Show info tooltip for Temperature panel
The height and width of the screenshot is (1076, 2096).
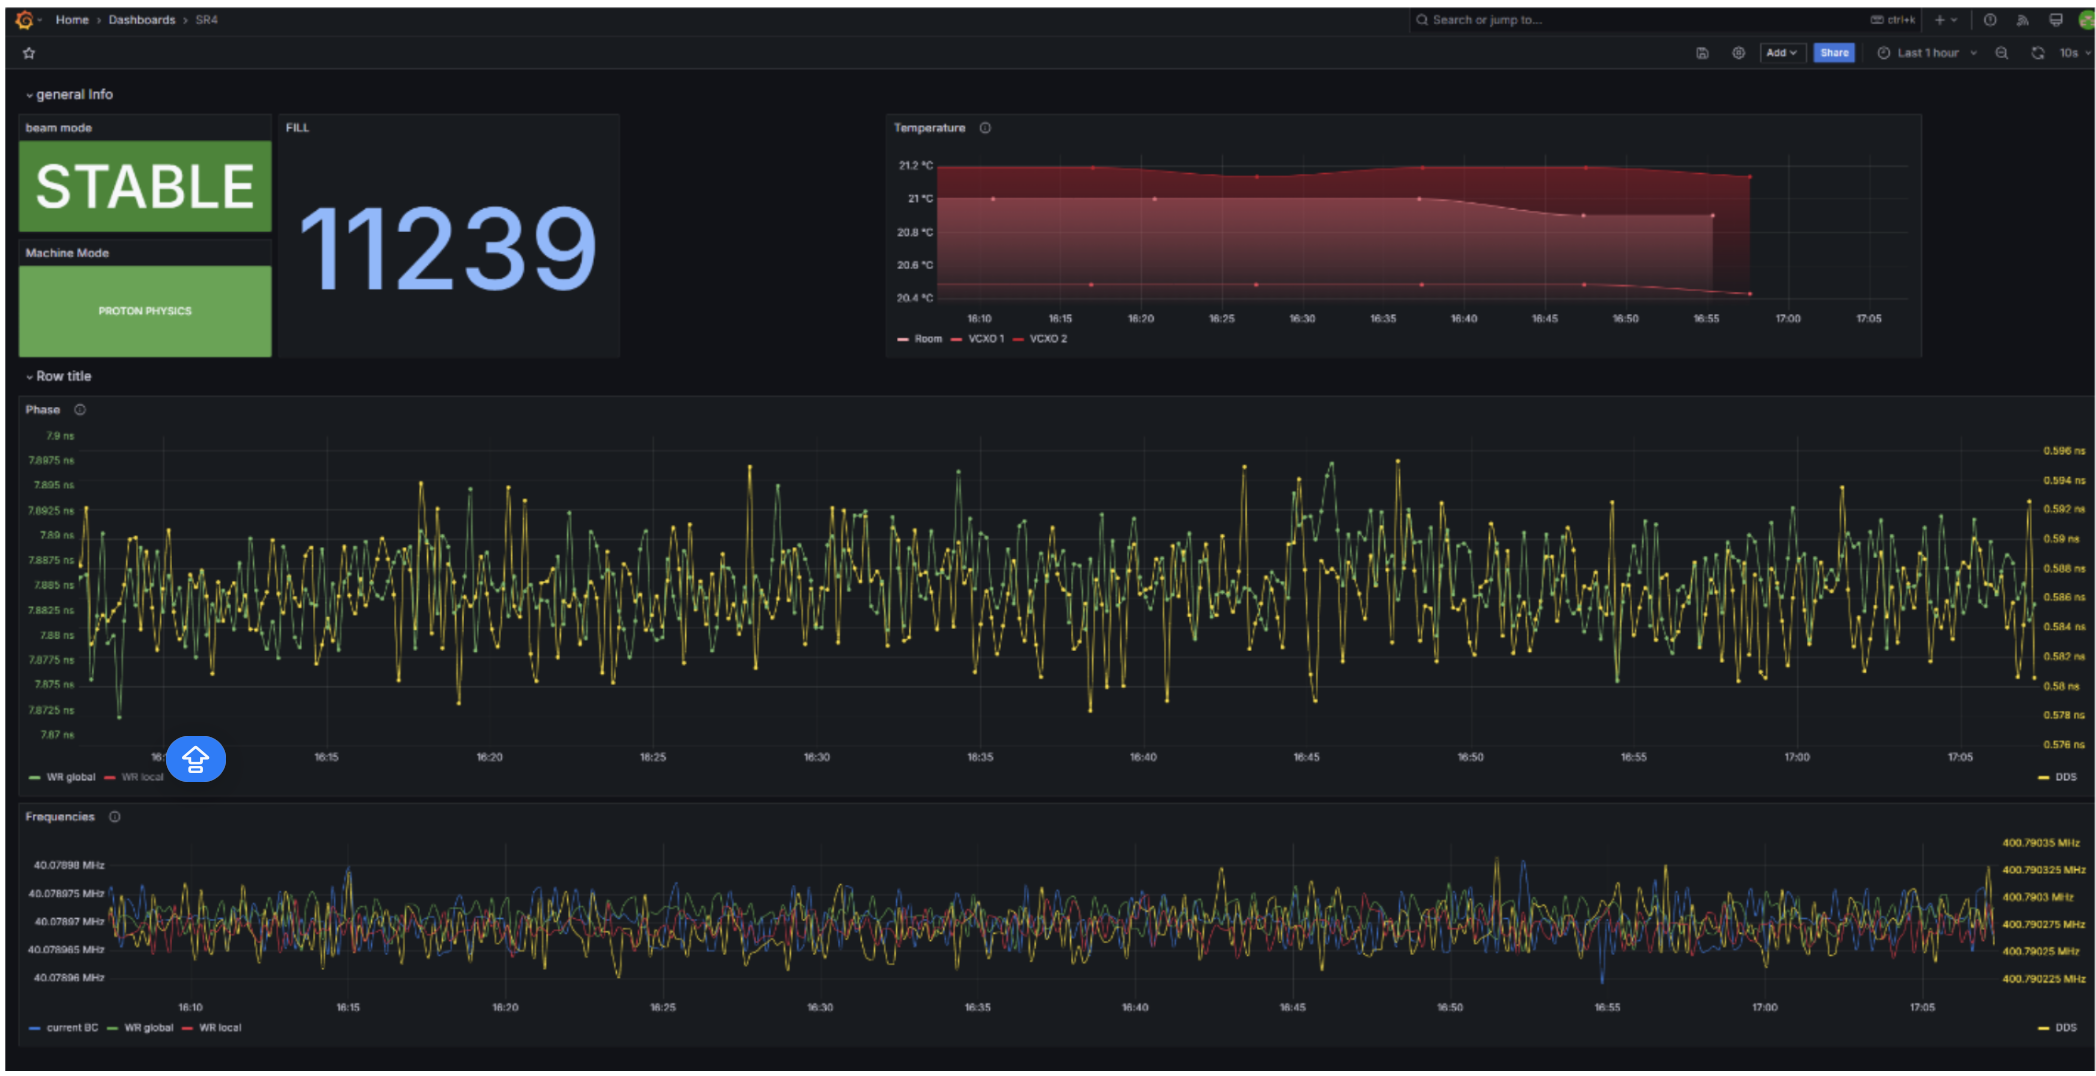985,128
